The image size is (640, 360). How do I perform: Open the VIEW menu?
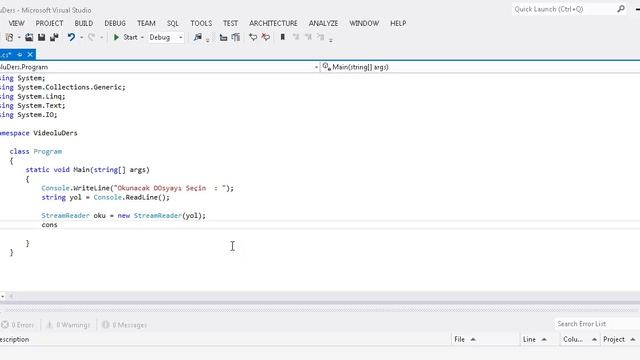coord(16,23)
